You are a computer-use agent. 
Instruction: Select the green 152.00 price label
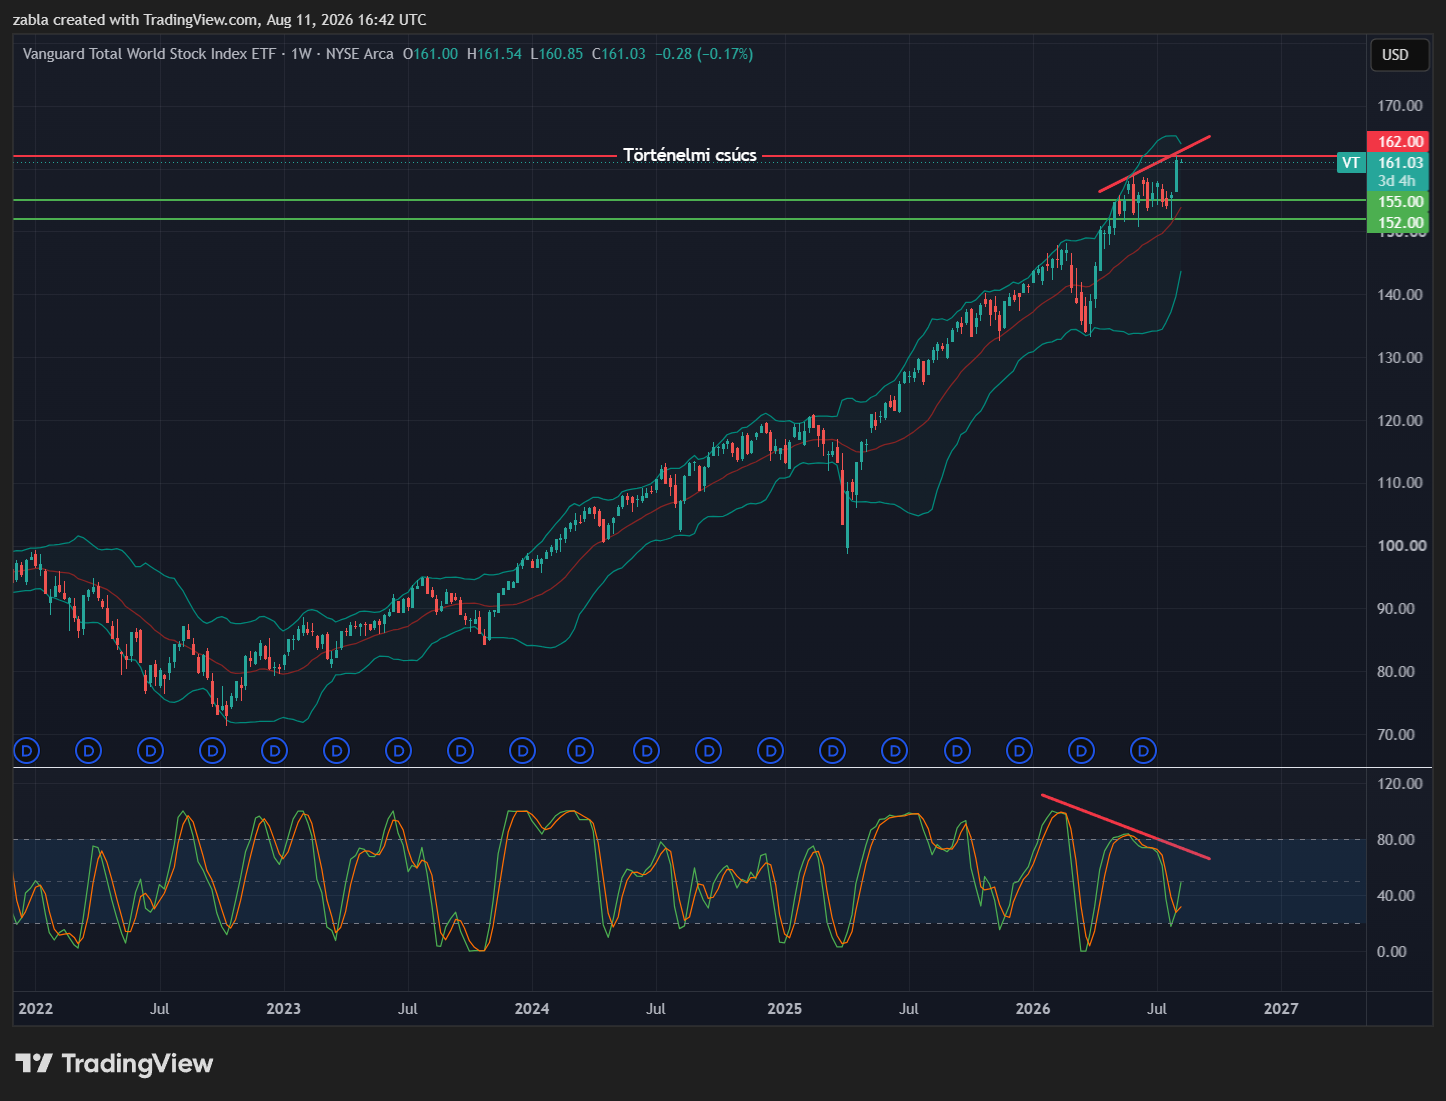[x=1398, y=223]
